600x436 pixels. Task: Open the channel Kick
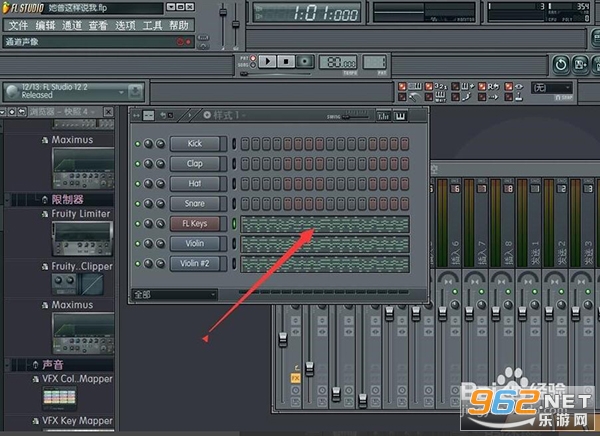tap(195, 144)
